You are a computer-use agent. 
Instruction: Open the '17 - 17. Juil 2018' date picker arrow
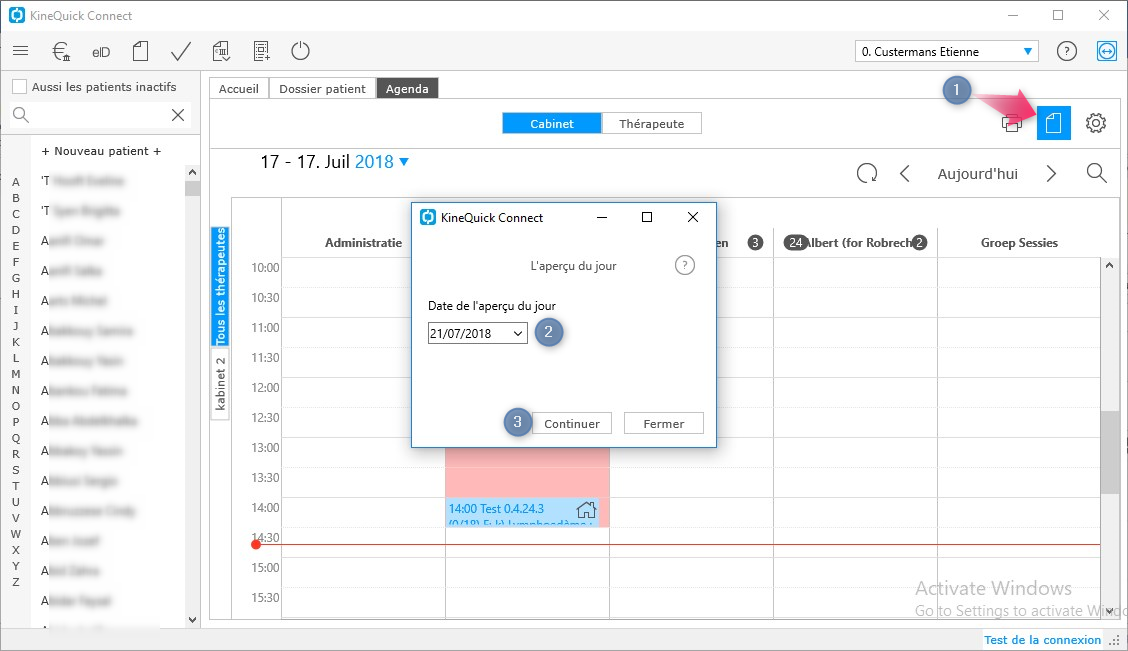404,162
